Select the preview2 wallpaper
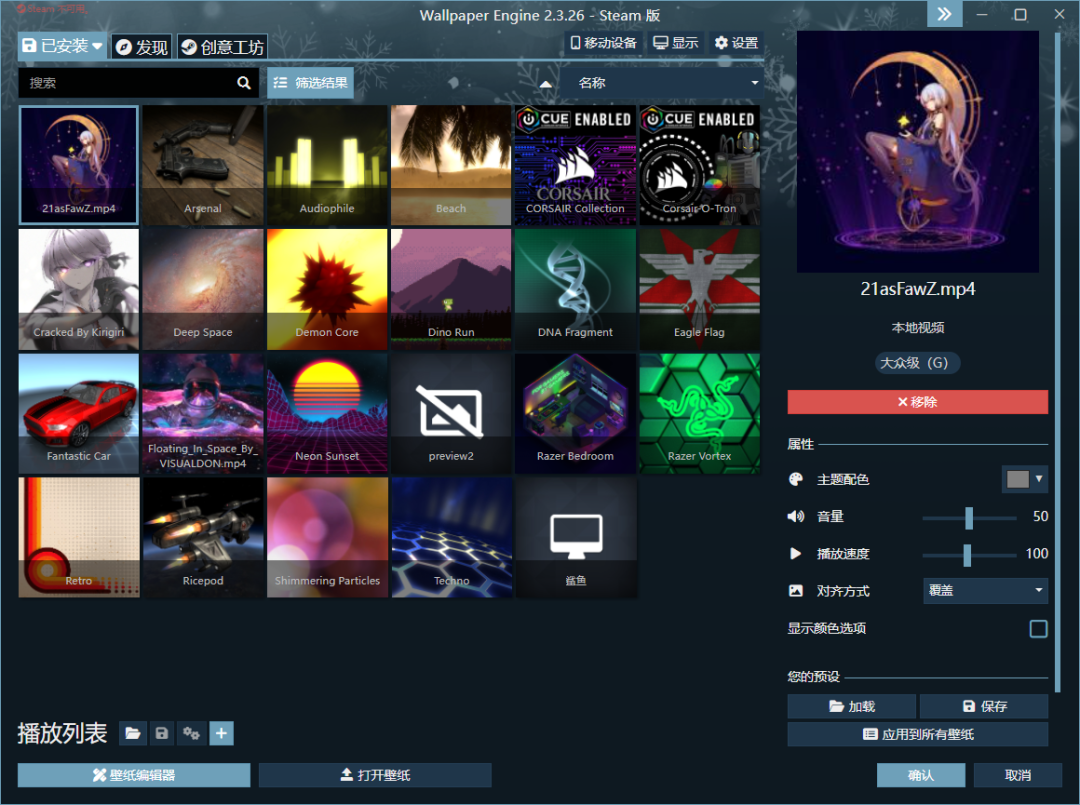 point(451,413)
